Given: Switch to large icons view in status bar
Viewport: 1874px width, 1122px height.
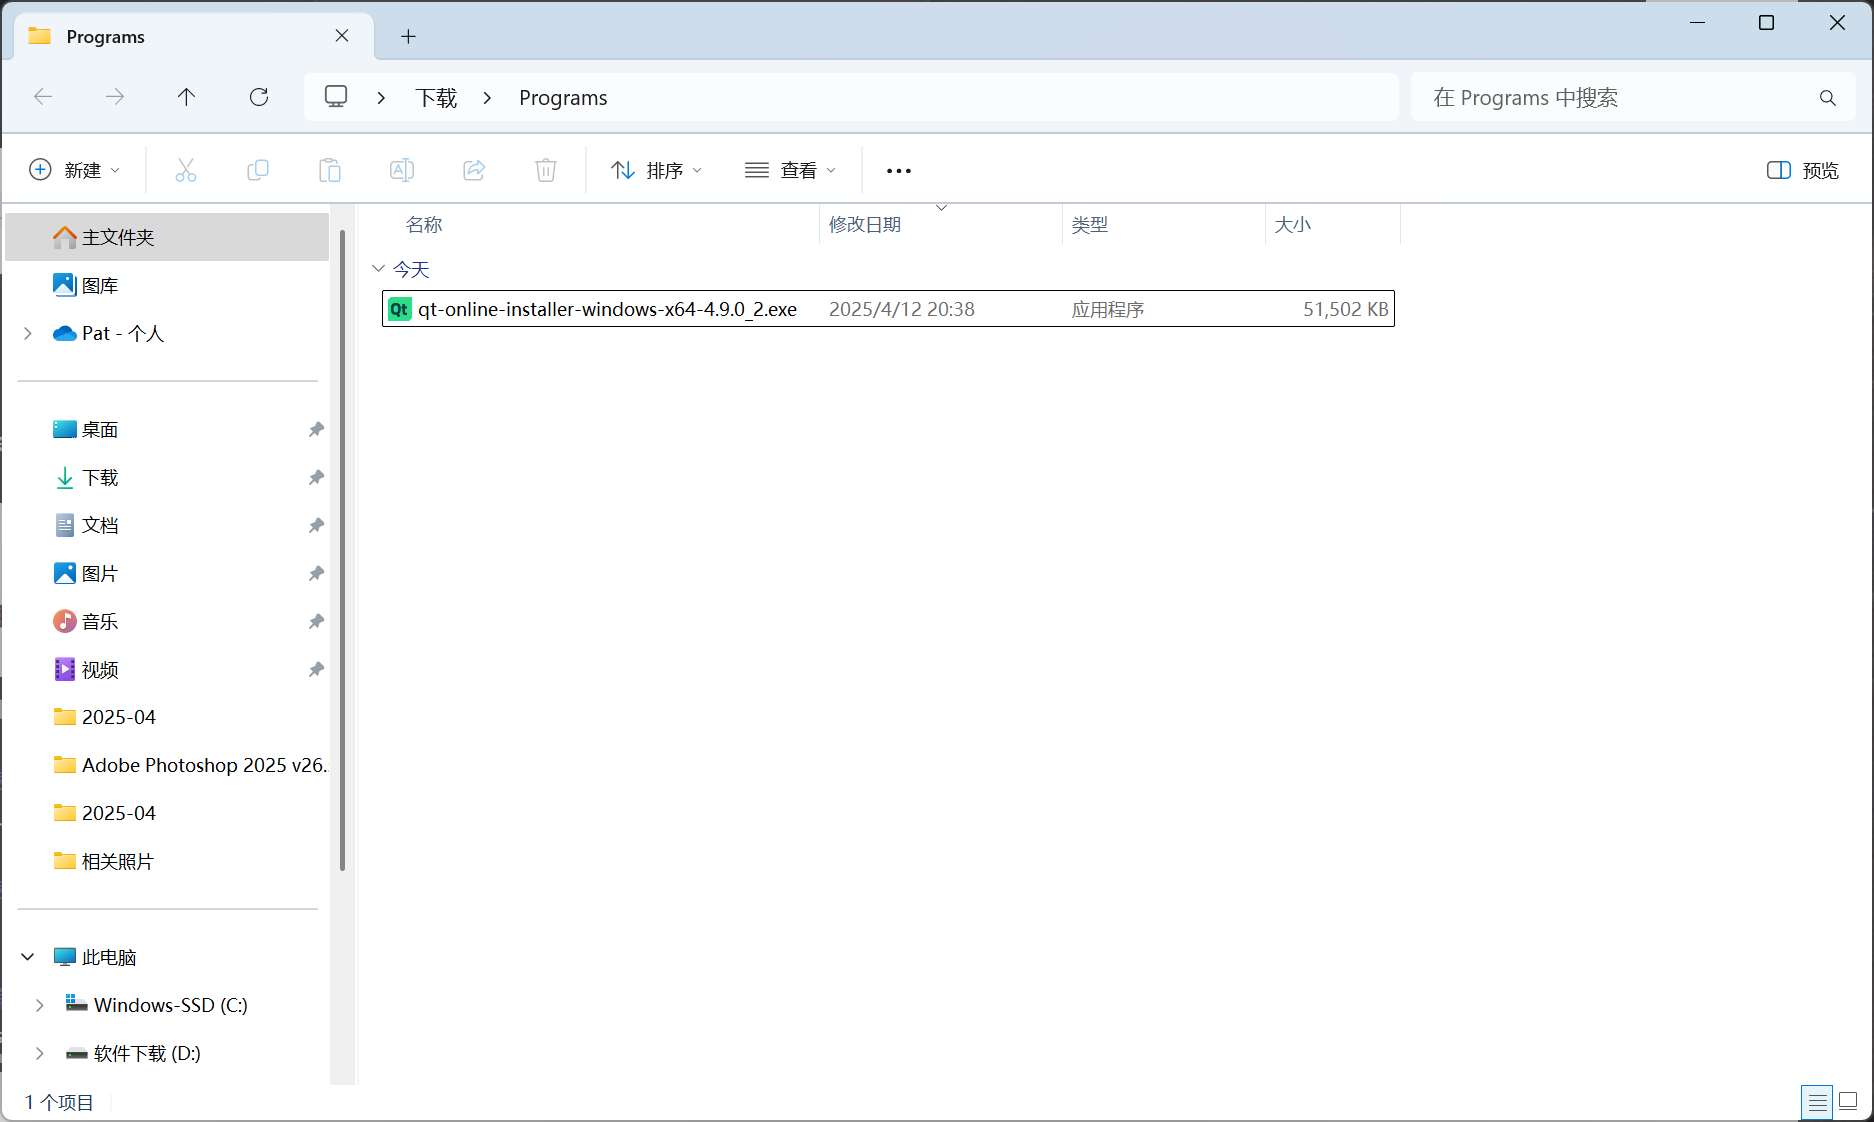Looking at the screenshot, I should (x=1848, y=1102).
